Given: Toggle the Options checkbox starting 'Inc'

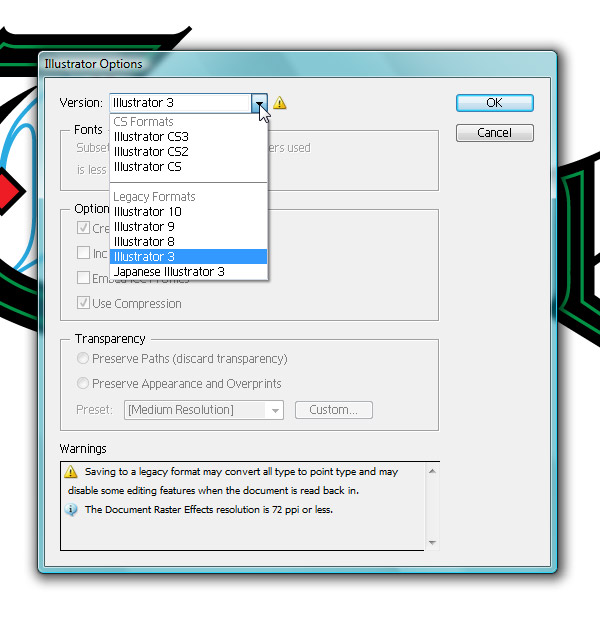Looking at the screenshot, I should 83,253.
